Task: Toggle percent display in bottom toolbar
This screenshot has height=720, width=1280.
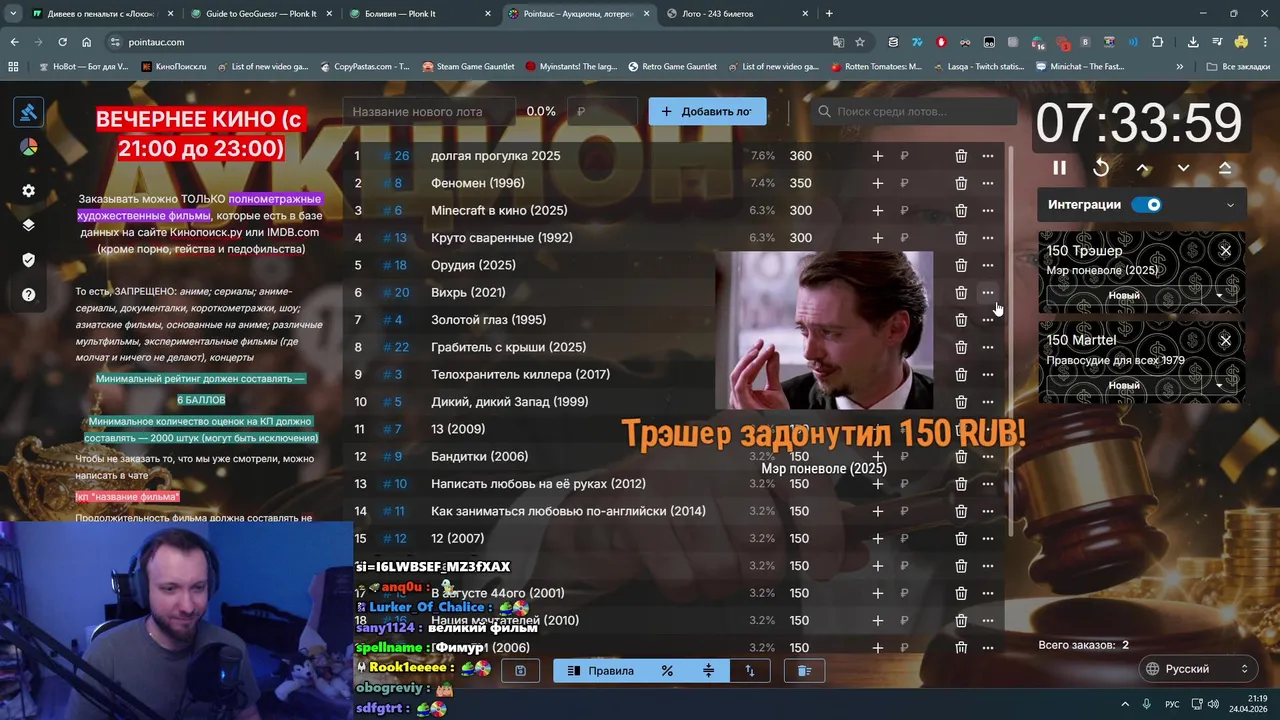Action: (x=667, y=671)
